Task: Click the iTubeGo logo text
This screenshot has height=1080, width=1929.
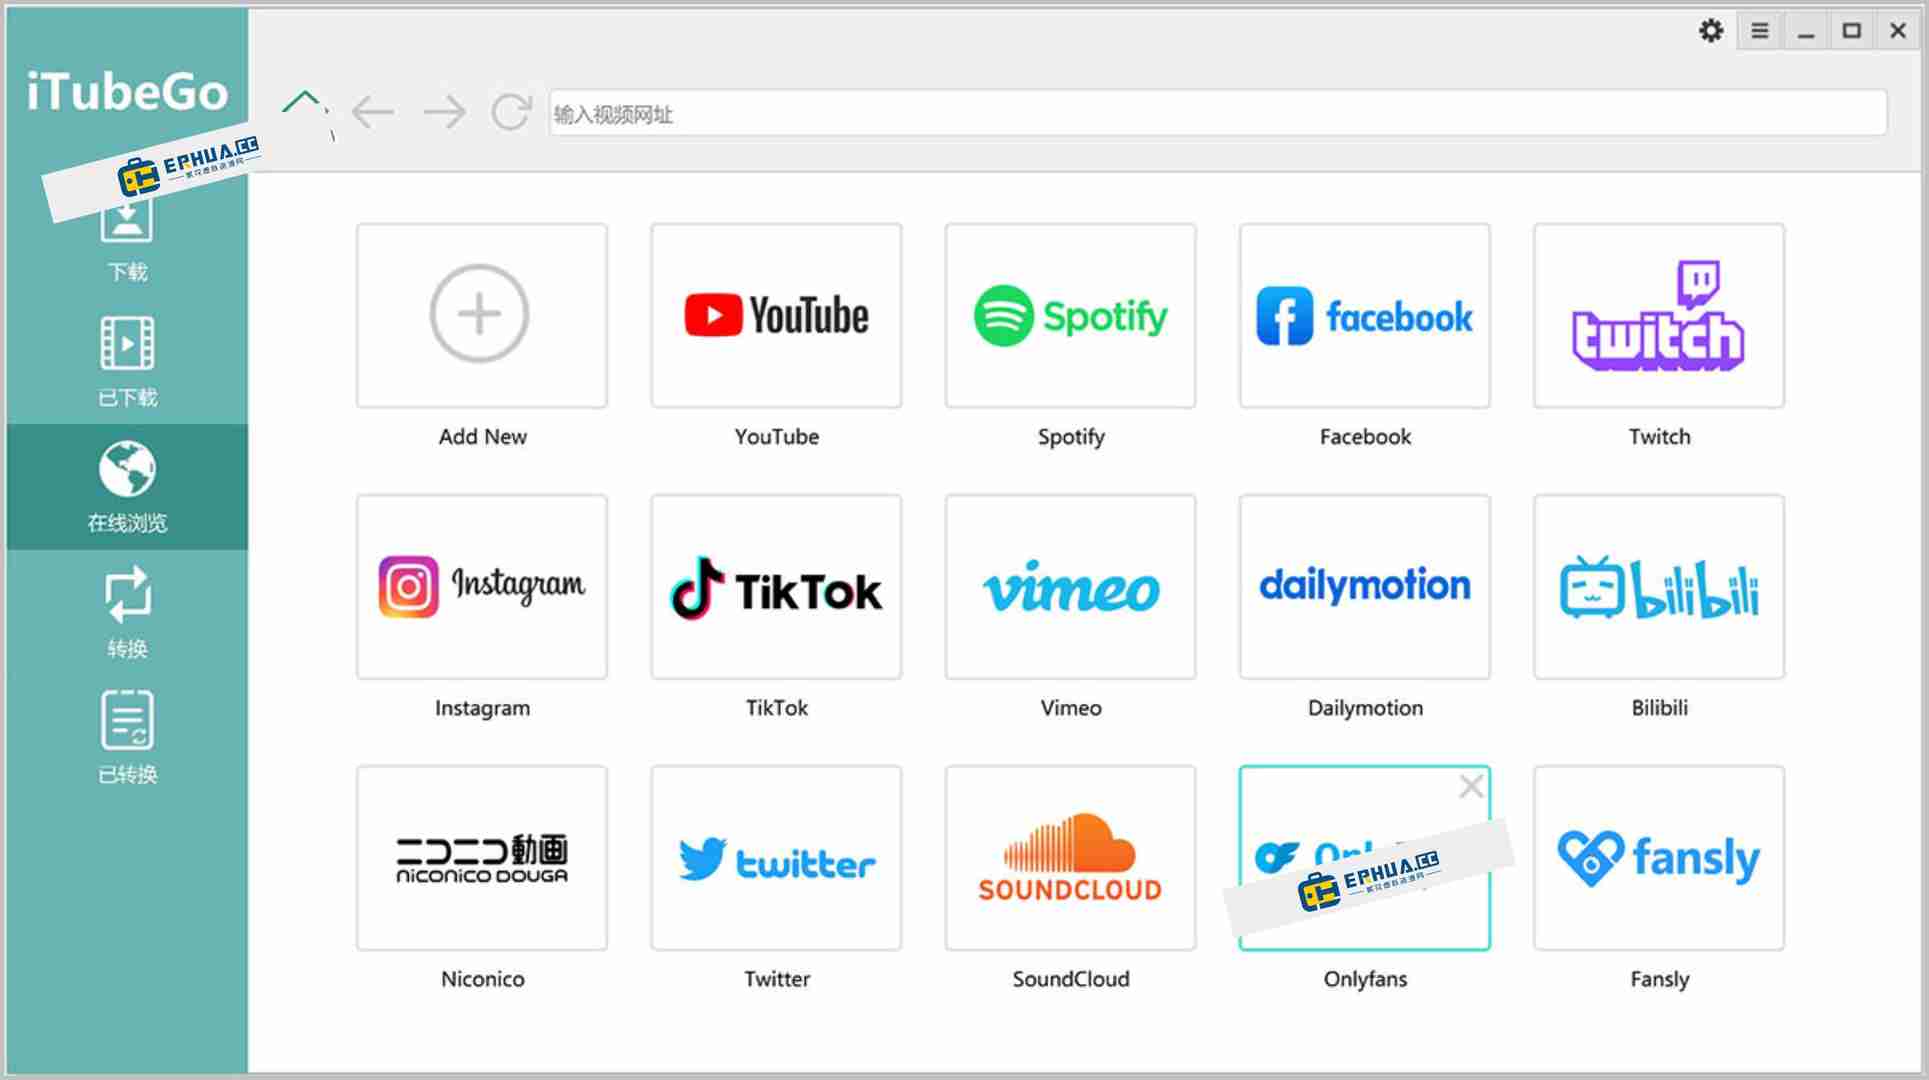Action: (127, 91)
